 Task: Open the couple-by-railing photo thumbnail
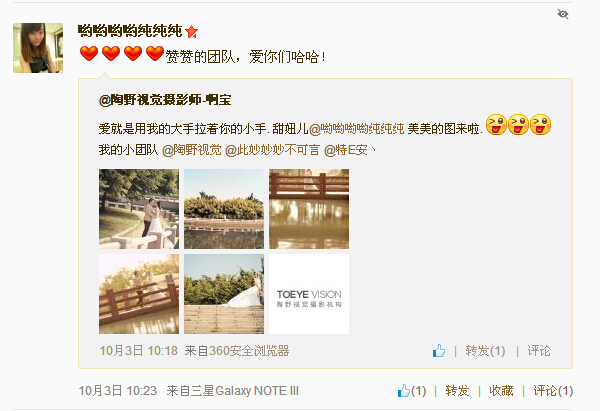[139, 209]
